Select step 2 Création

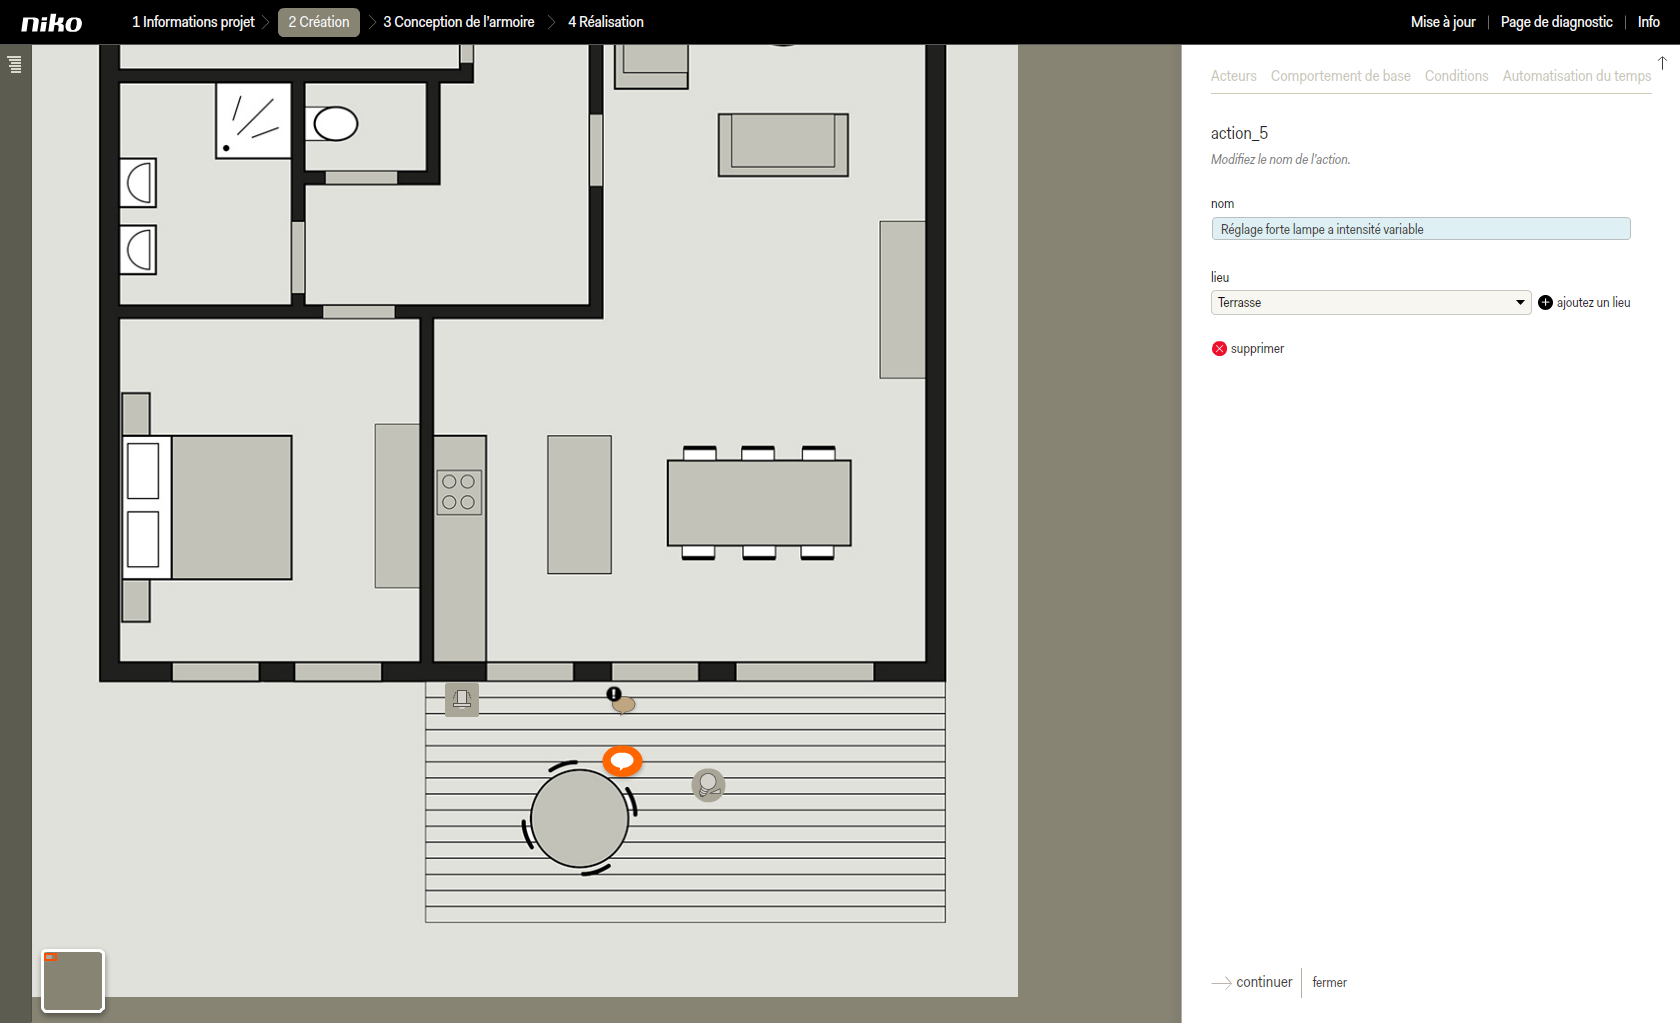tap(319, 22)
